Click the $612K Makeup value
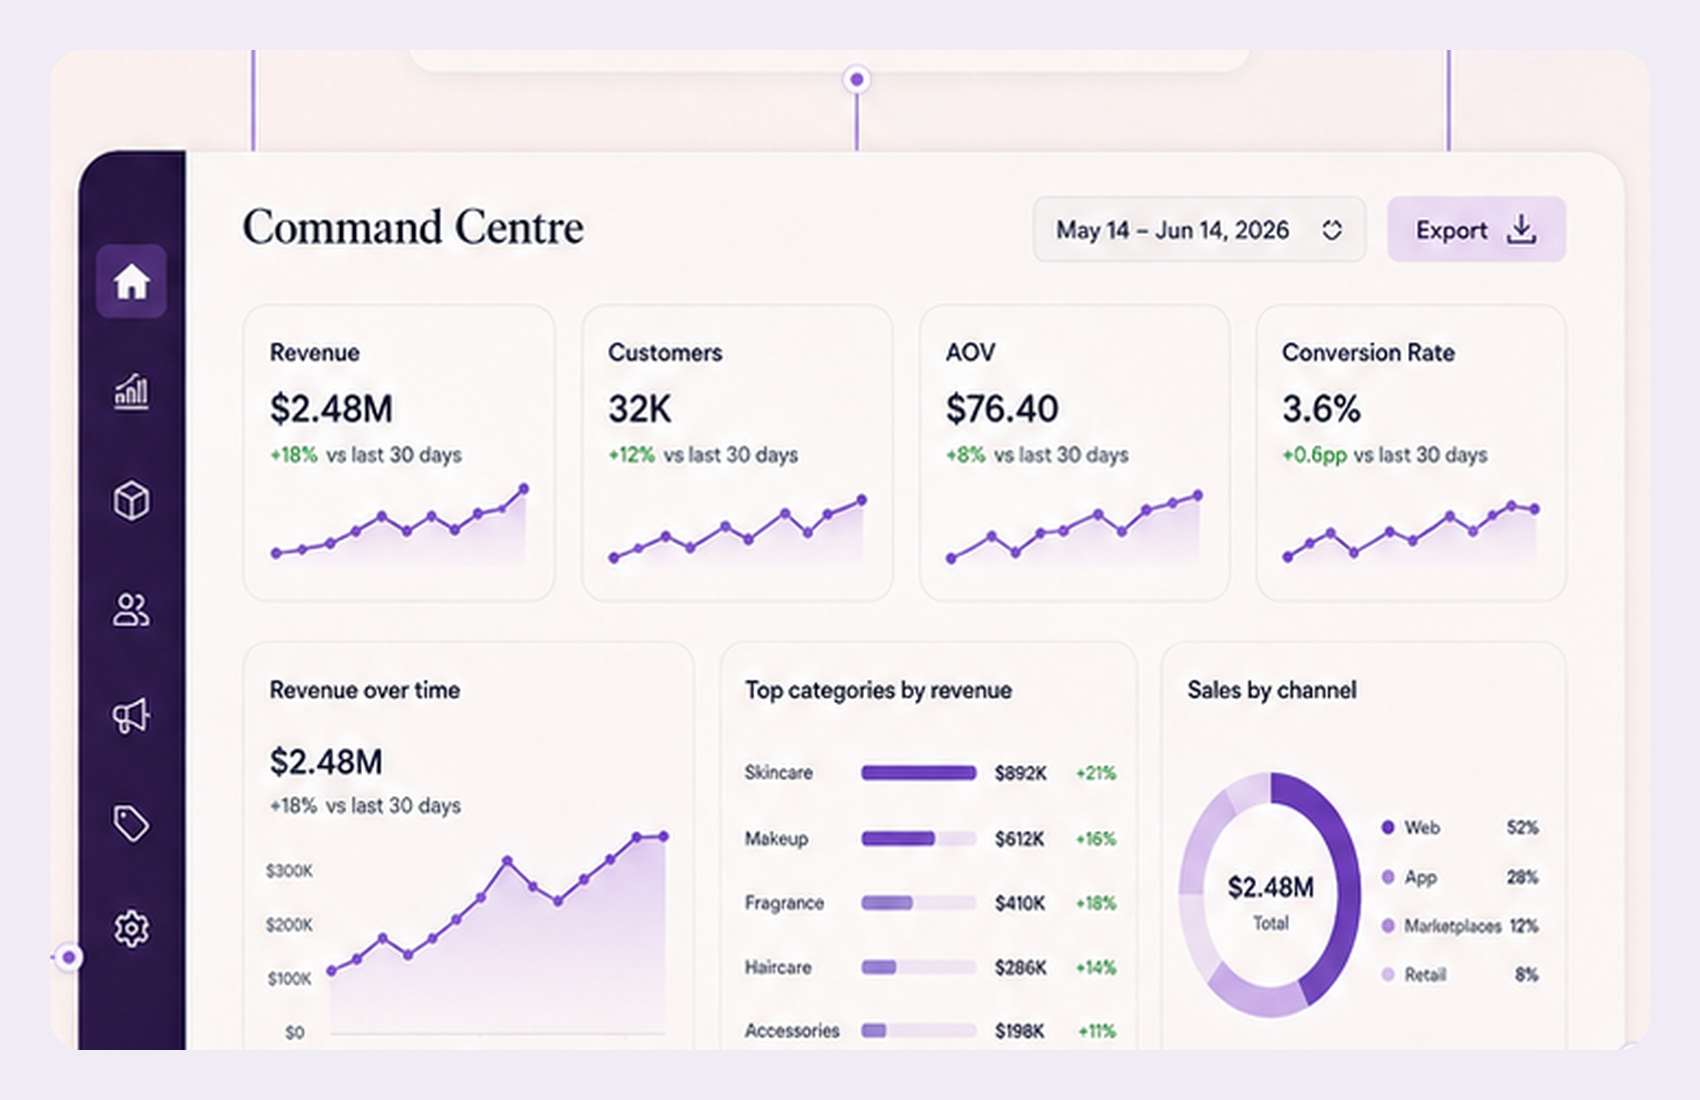This screenshot has width=1700, height=1100. coord(1019,839)
